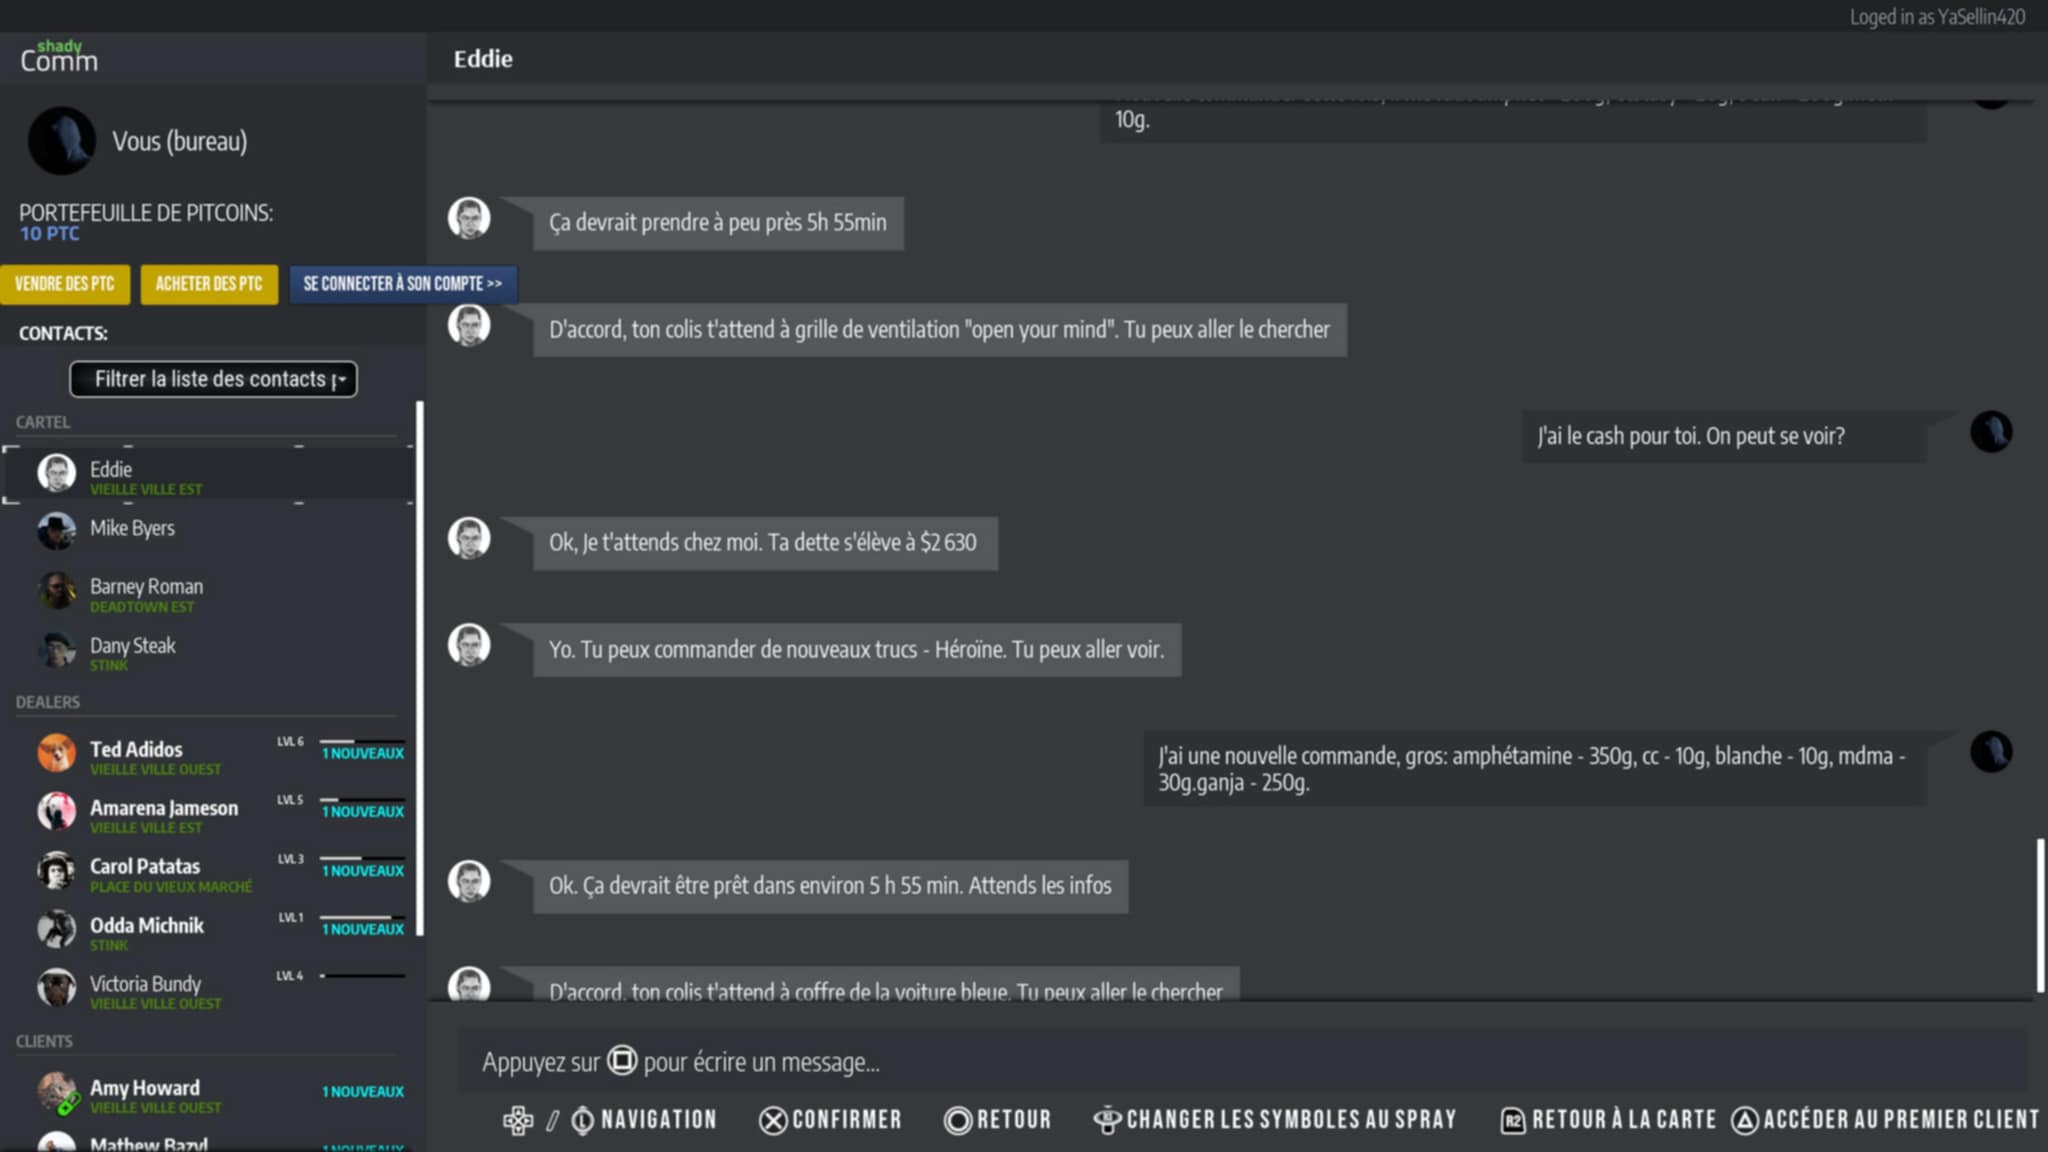Click Se connecter à son compte button
Screen dimensions: 2048x1152
pos(403,284)
